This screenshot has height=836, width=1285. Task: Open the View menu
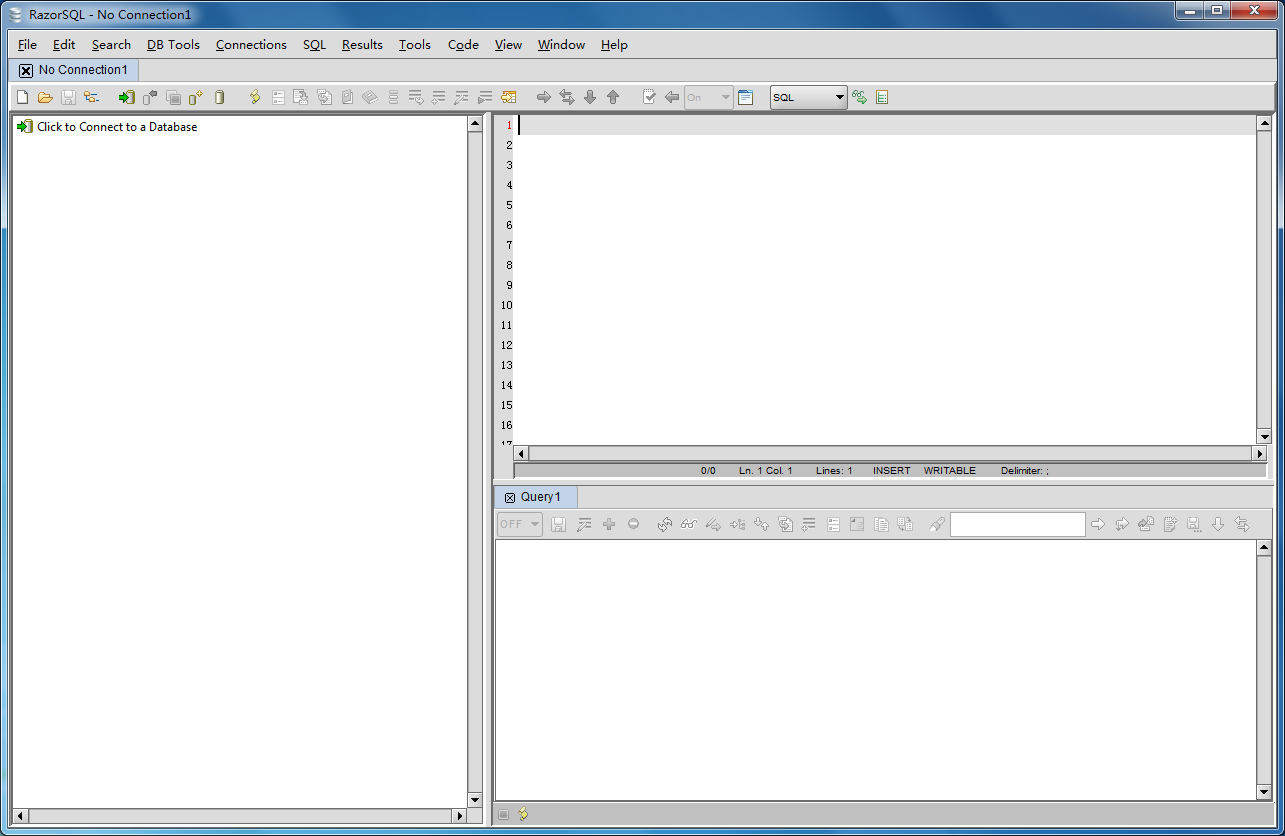508,44
